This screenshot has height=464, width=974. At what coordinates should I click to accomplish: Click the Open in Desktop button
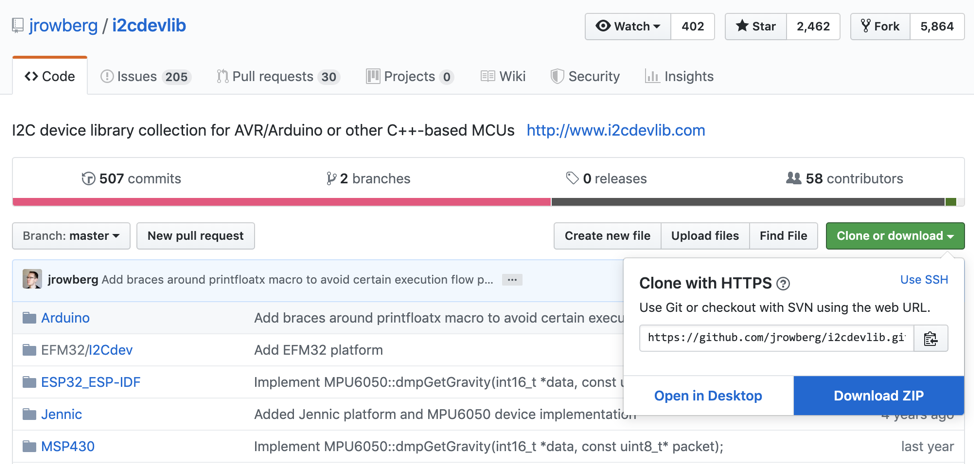pos(708,396)
